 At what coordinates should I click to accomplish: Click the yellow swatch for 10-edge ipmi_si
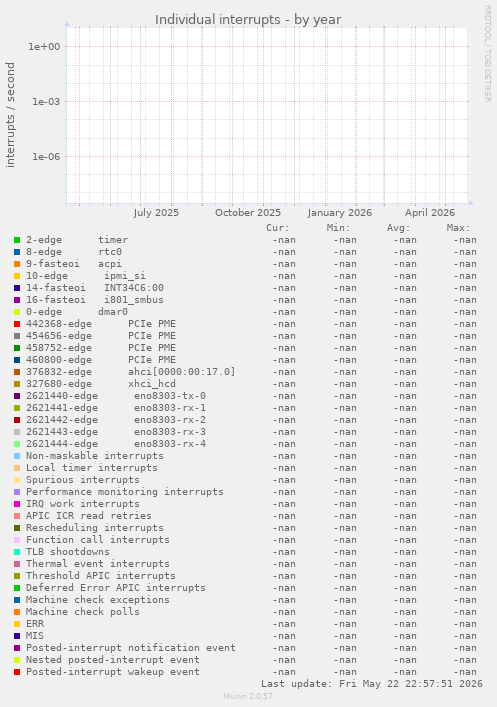click(x=17, y=276)
